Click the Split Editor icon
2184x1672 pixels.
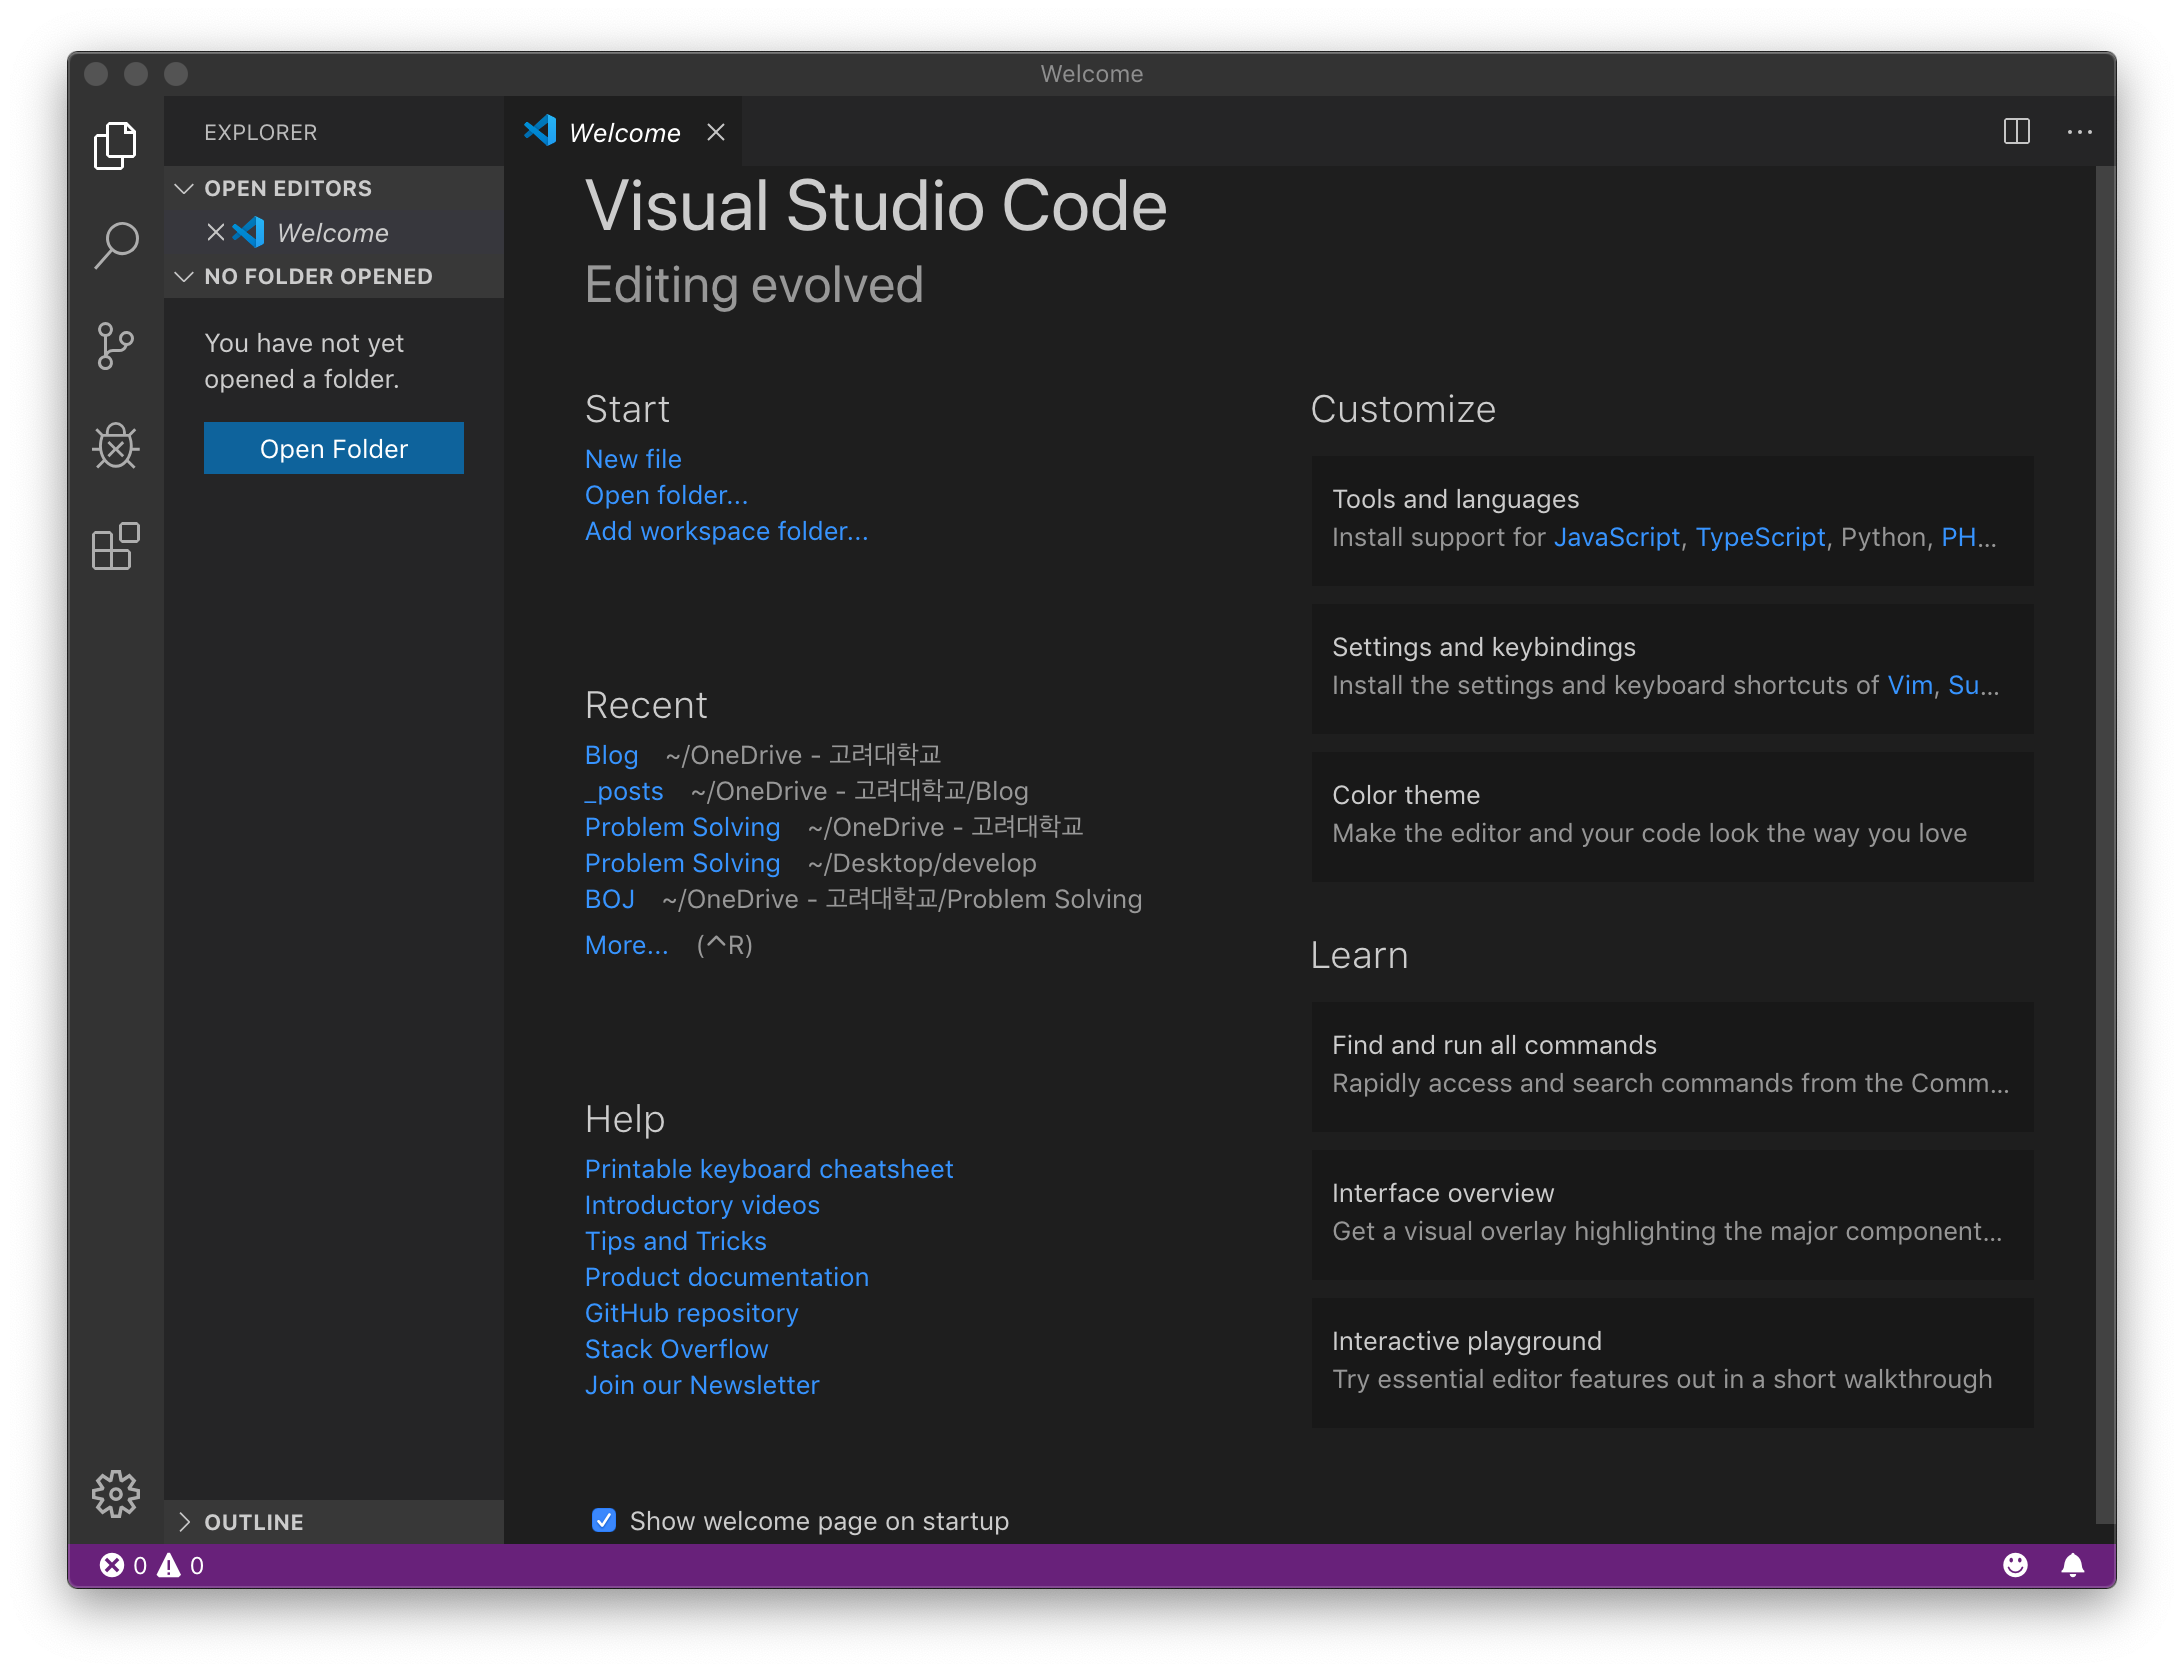[2017, 131]
